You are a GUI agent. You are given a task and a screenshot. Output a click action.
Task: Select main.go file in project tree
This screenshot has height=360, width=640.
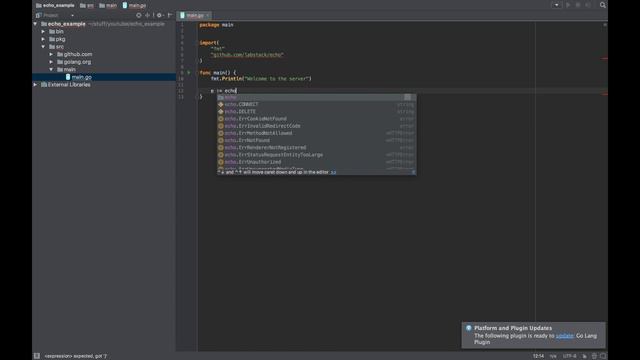click(79, 77)
